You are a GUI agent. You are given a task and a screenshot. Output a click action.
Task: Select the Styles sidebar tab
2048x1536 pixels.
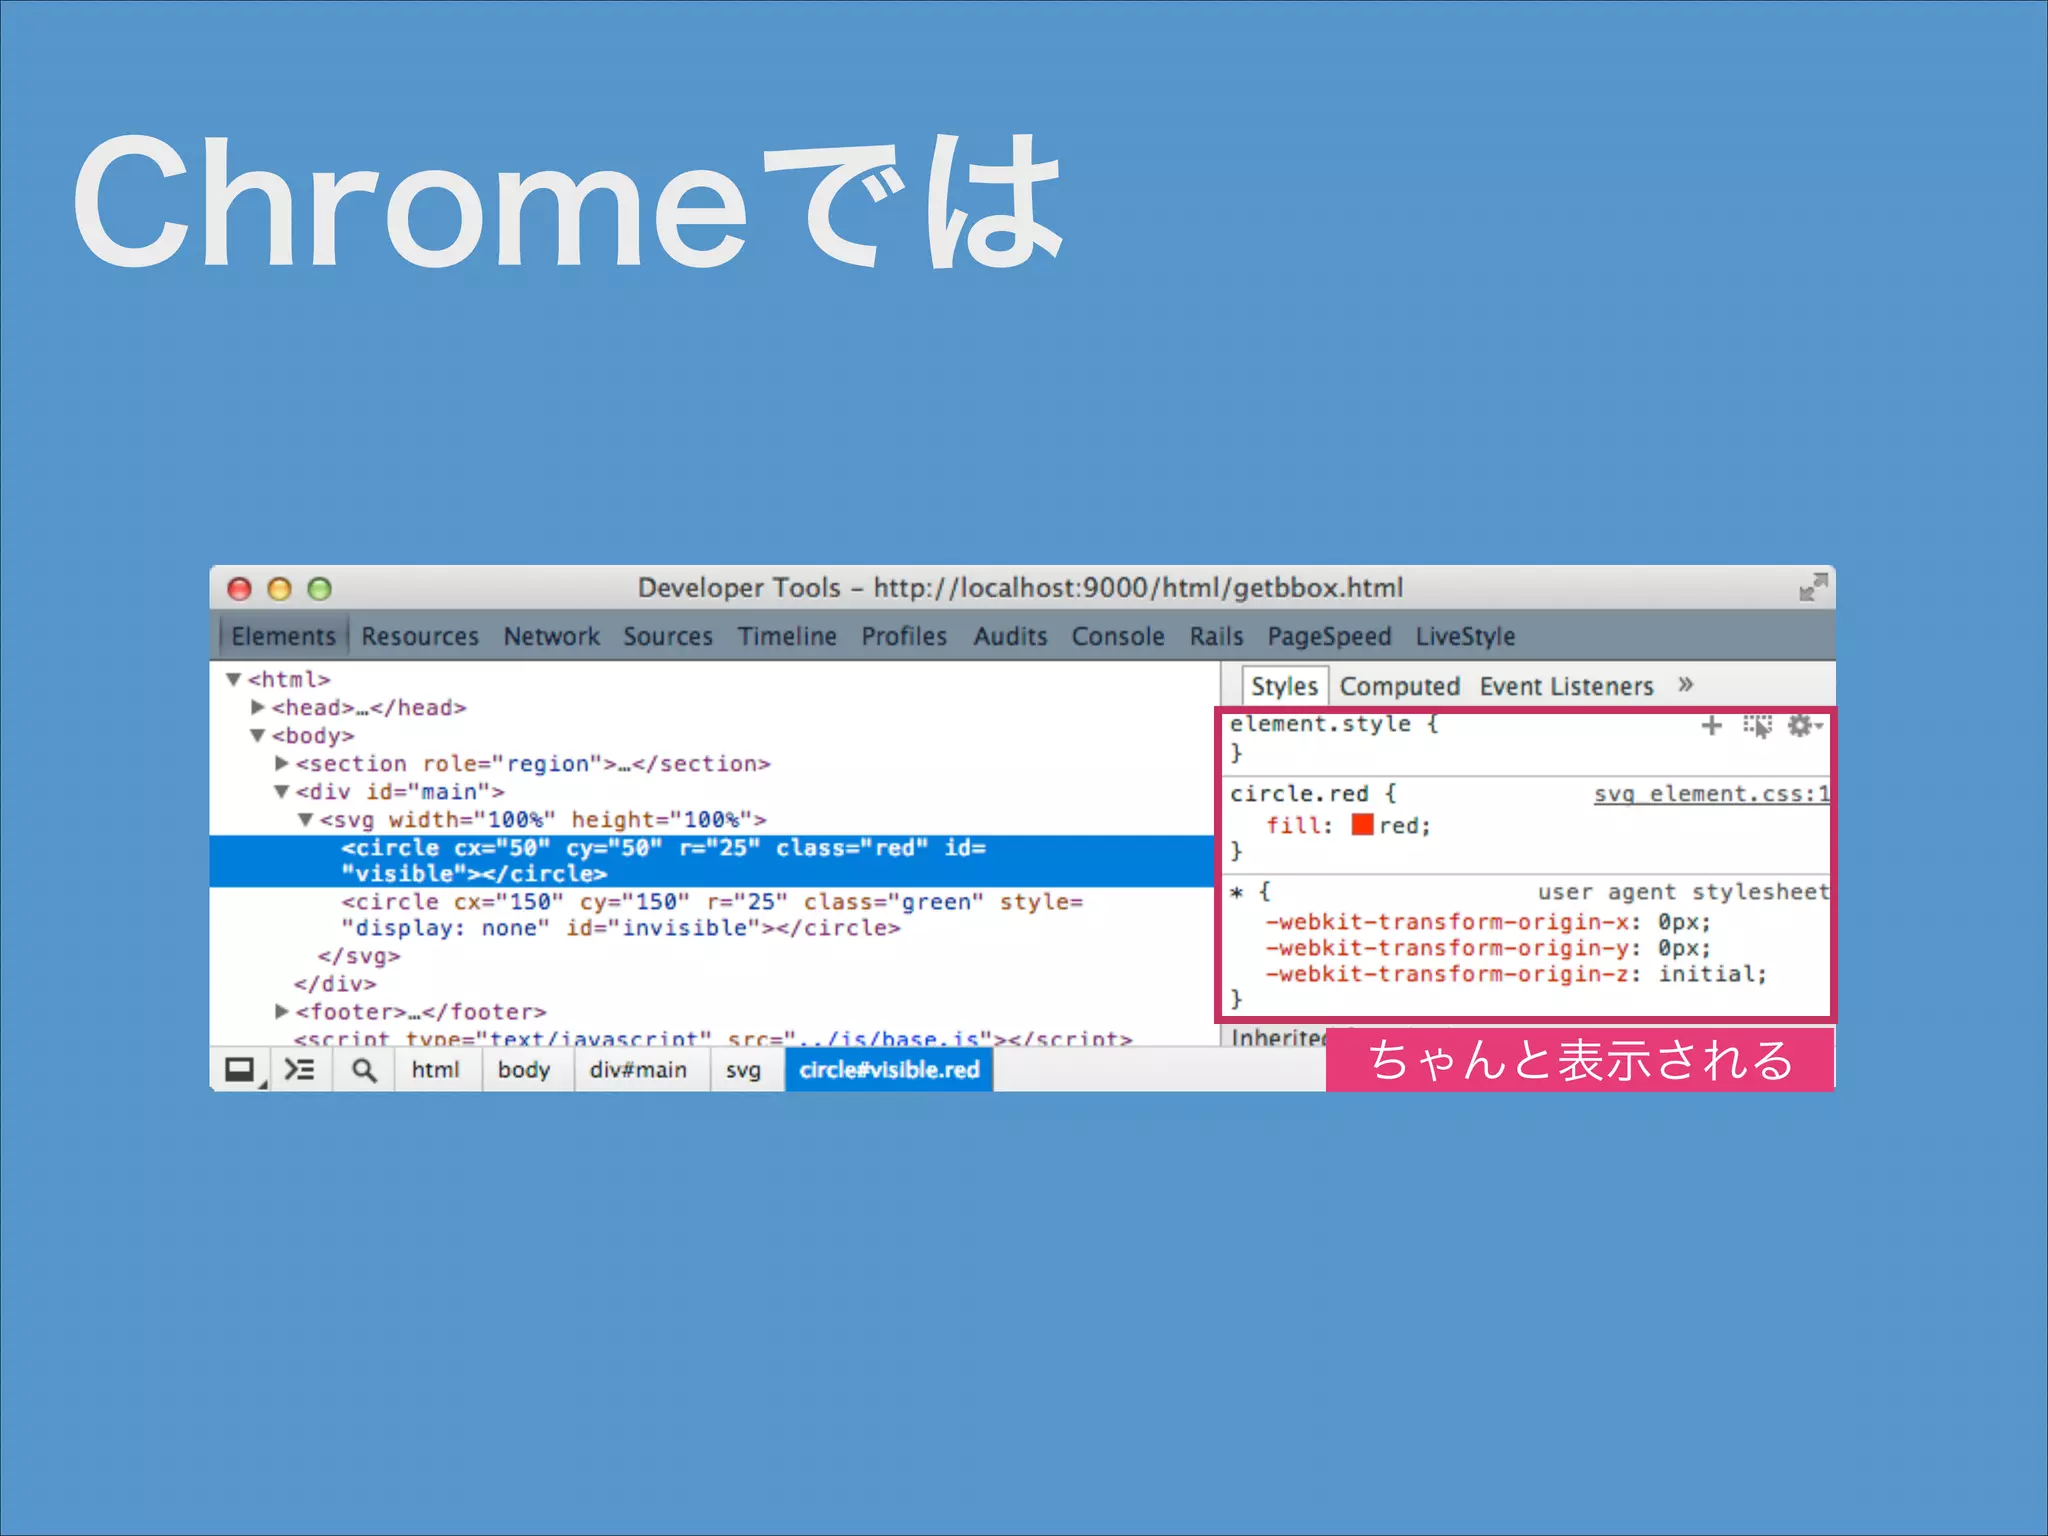(x=1284, y=686)
